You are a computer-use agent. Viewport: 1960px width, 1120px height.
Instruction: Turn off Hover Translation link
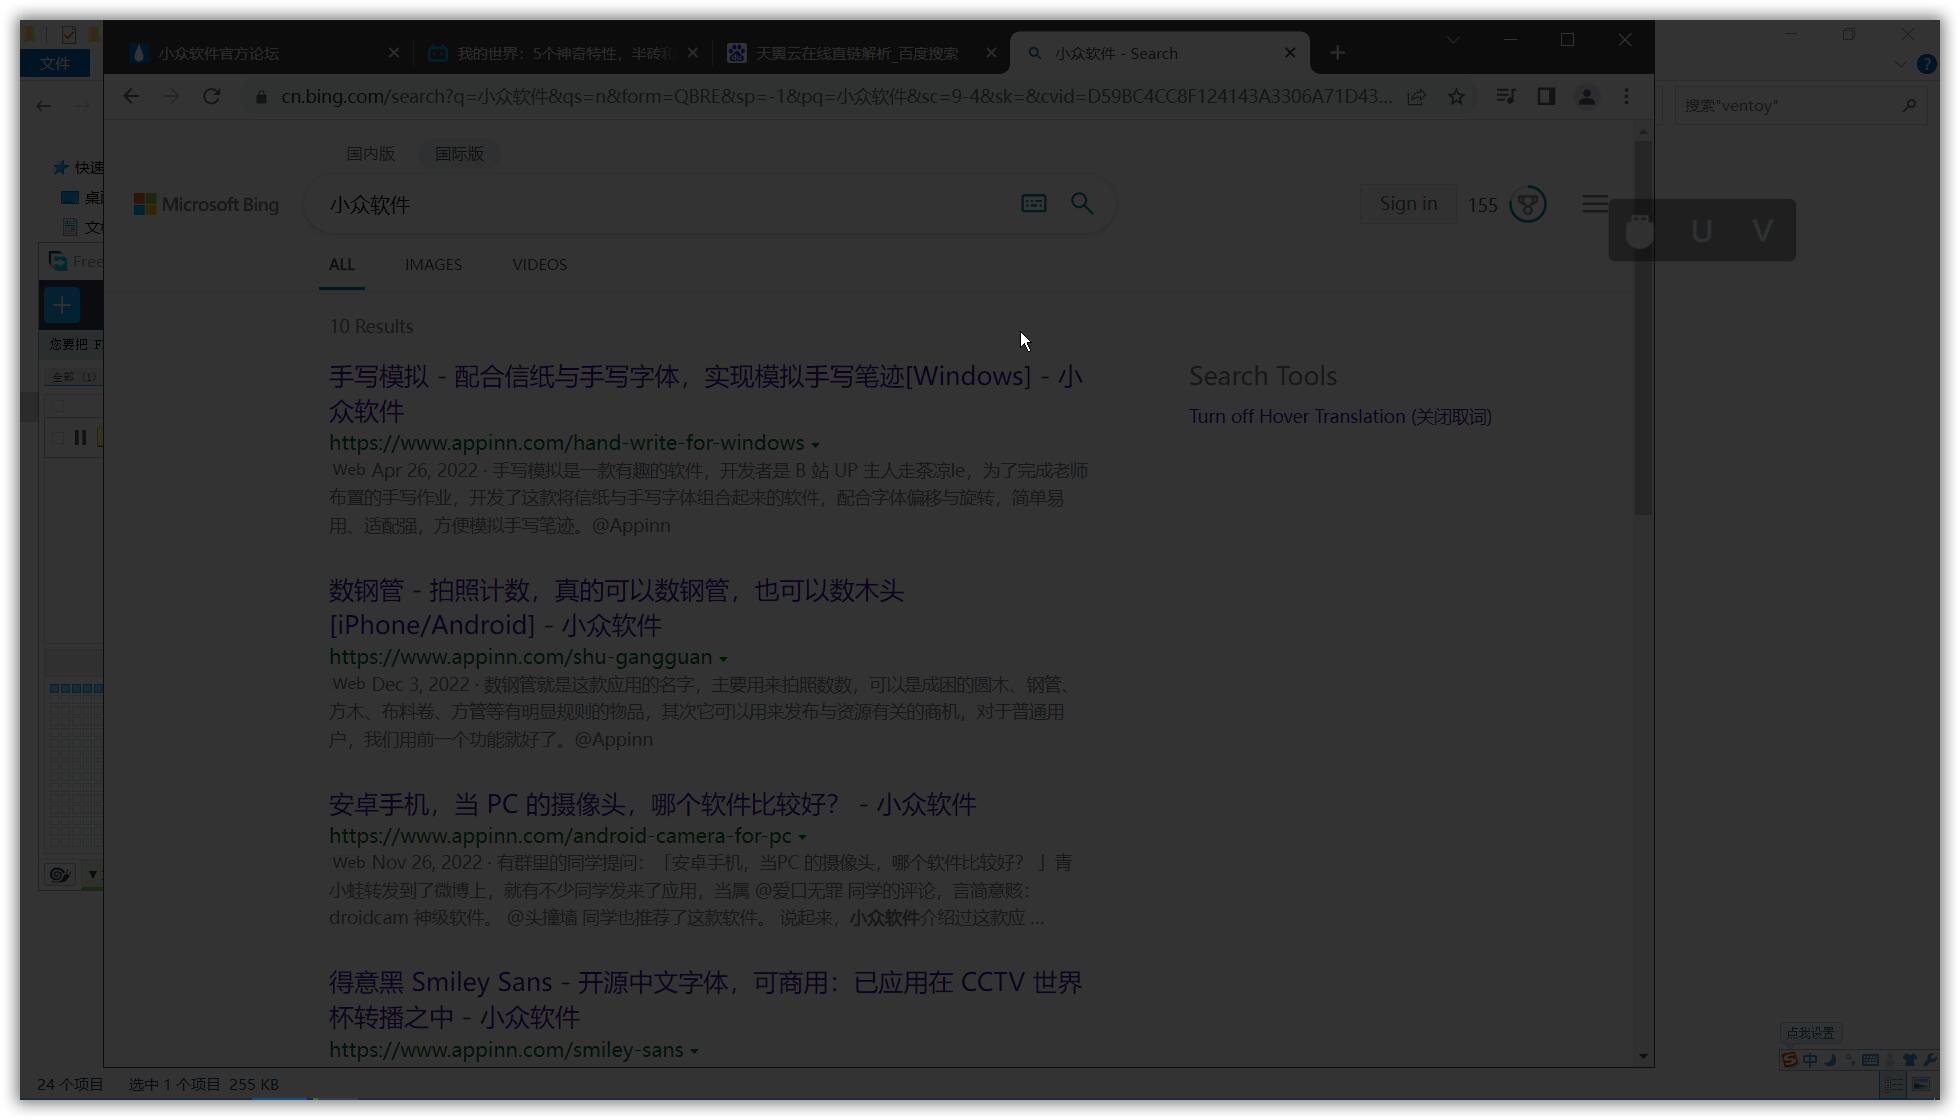pos(1339,417)
